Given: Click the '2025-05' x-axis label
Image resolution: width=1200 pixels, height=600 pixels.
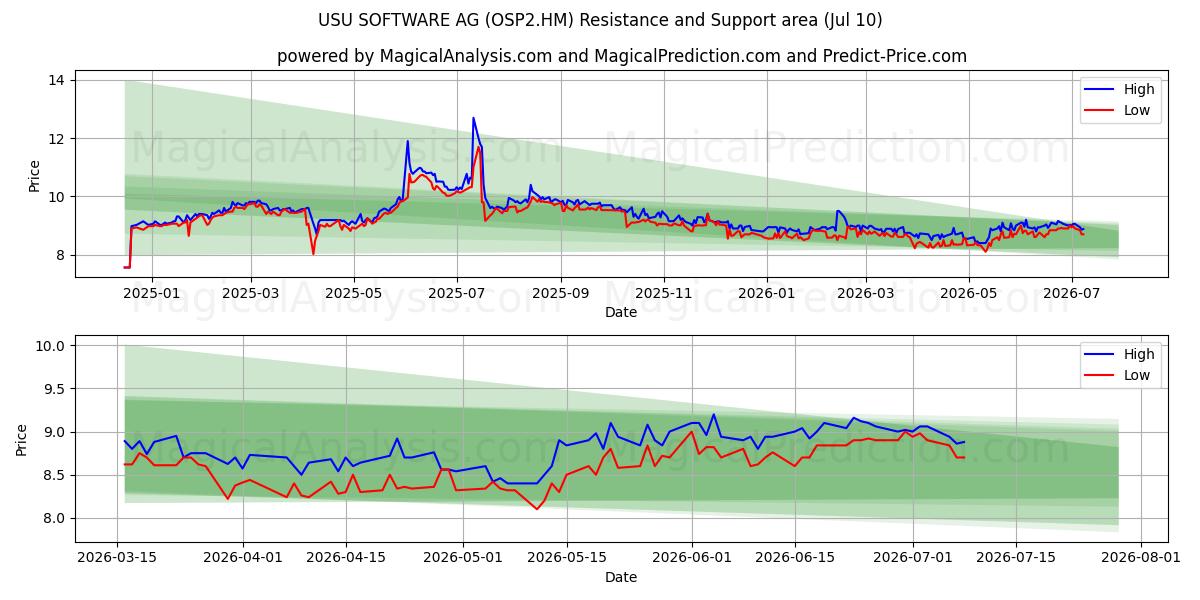Looking at the screenshot, I should pos(354,293).
